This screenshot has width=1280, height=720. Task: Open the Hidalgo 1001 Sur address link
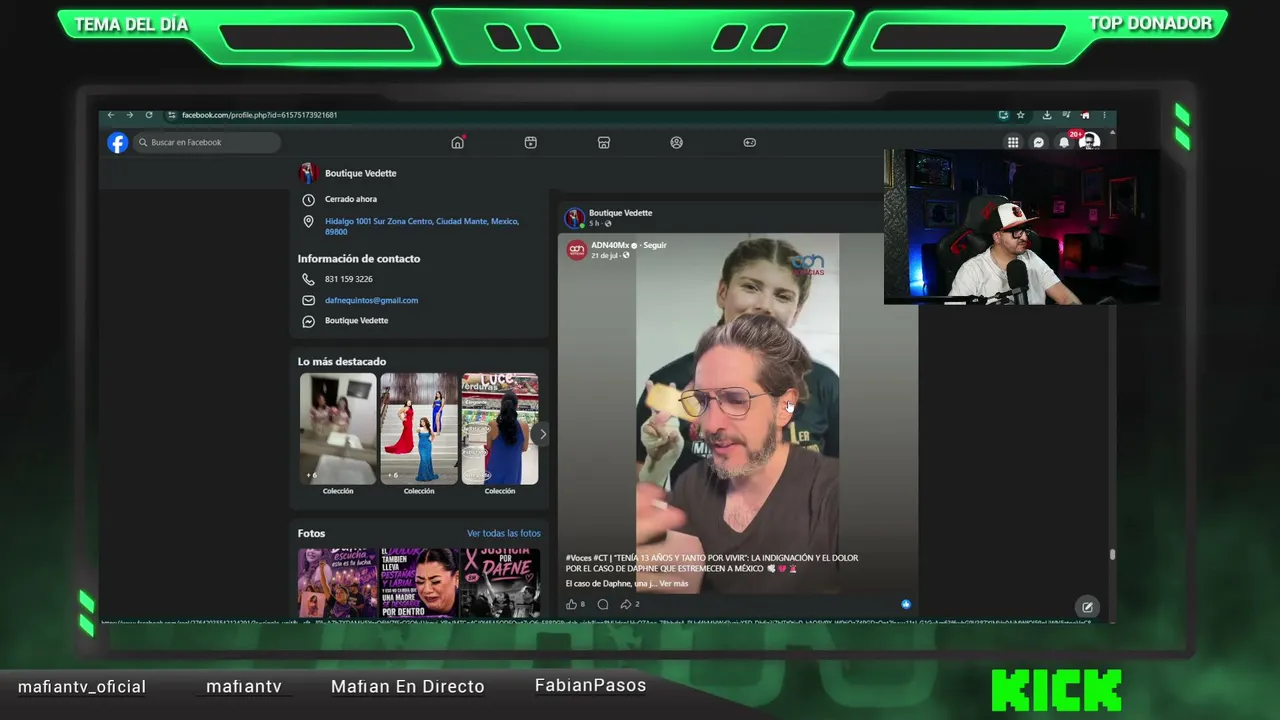[422, 226]
